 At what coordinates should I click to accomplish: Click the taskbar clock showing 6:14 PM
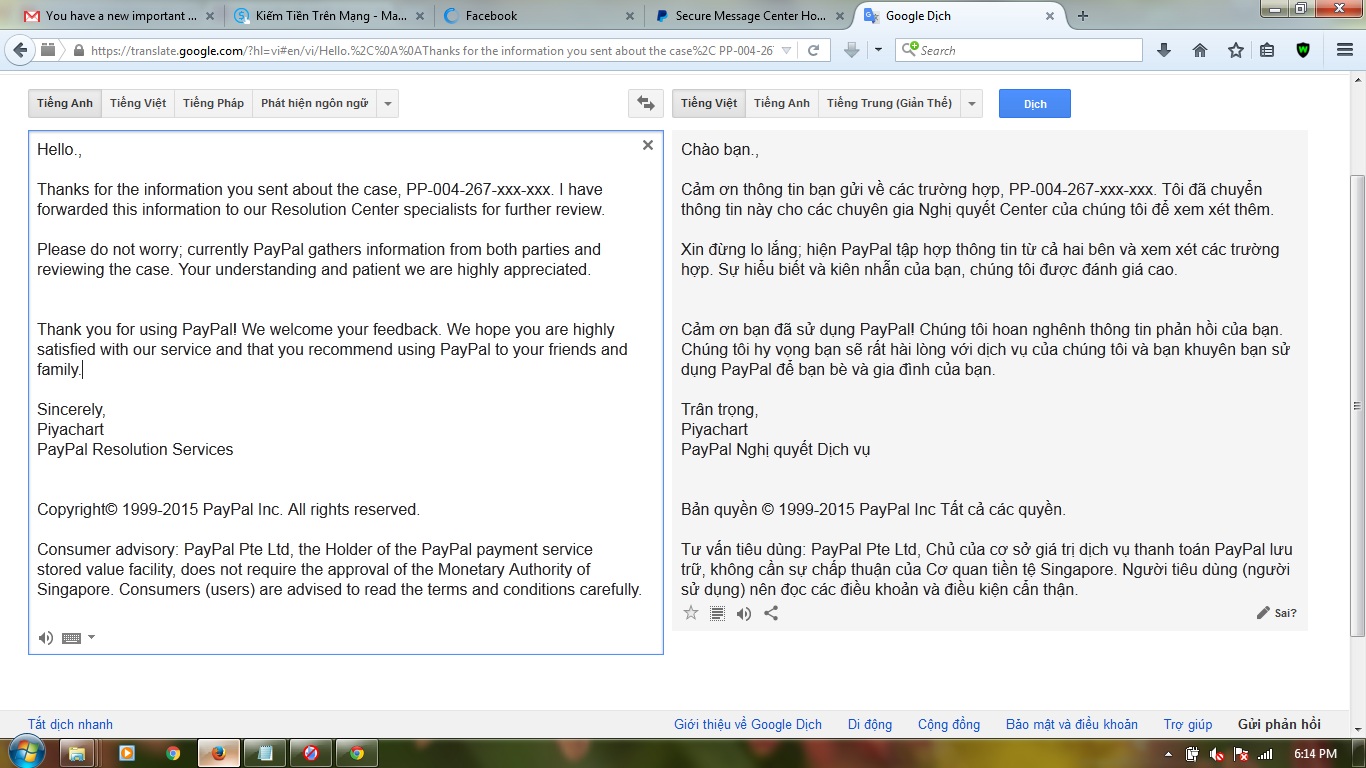tap(1315, 753)
